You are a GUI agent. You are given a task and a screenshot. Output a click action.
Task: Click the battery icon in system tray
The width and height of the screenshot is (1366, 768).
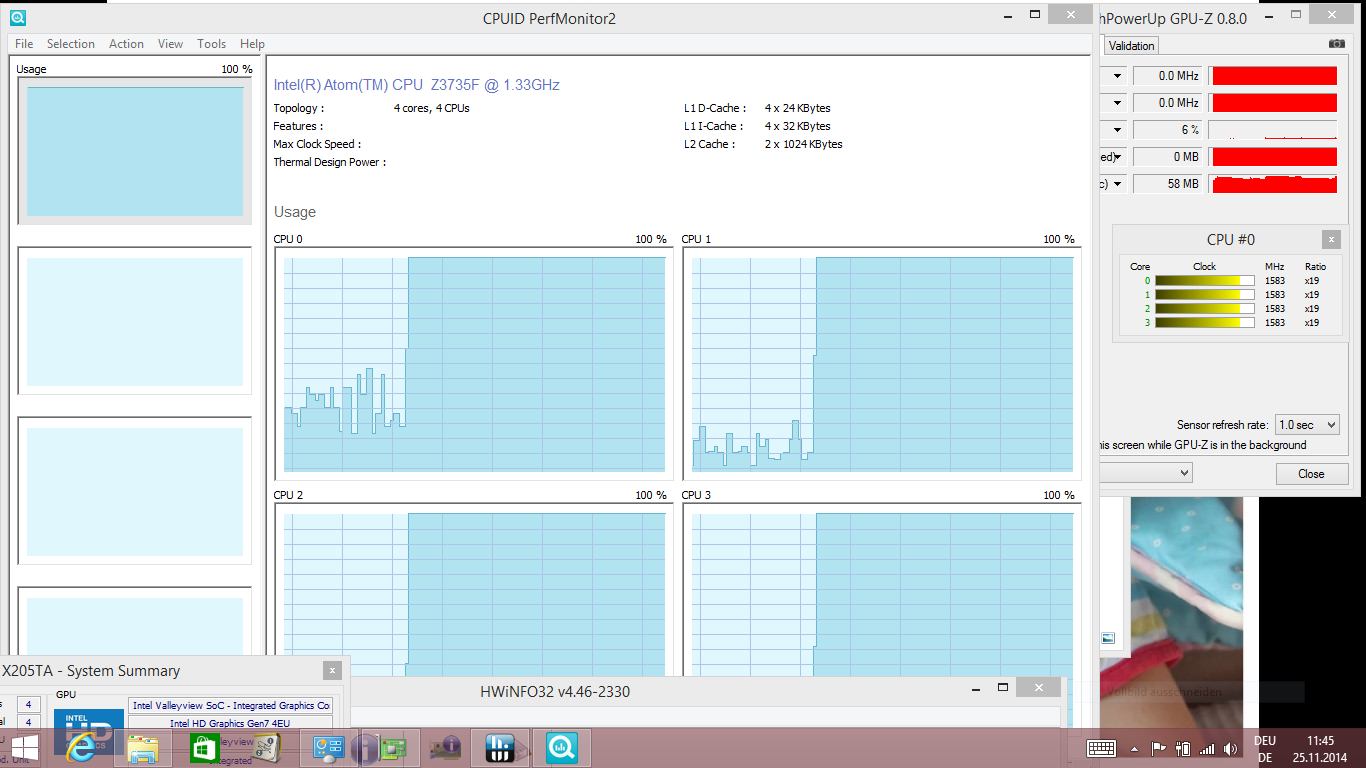coord(1183,748)
